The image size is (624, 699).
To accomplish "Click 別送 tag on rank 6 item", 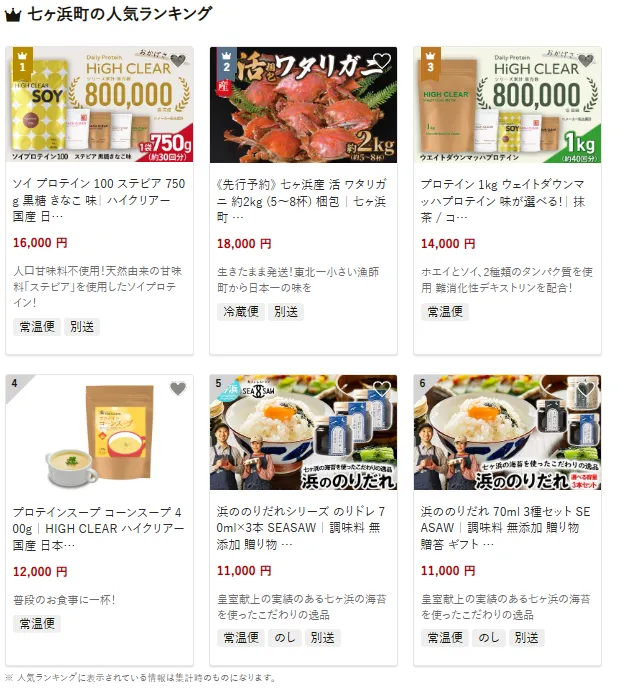I will [526, 638].
